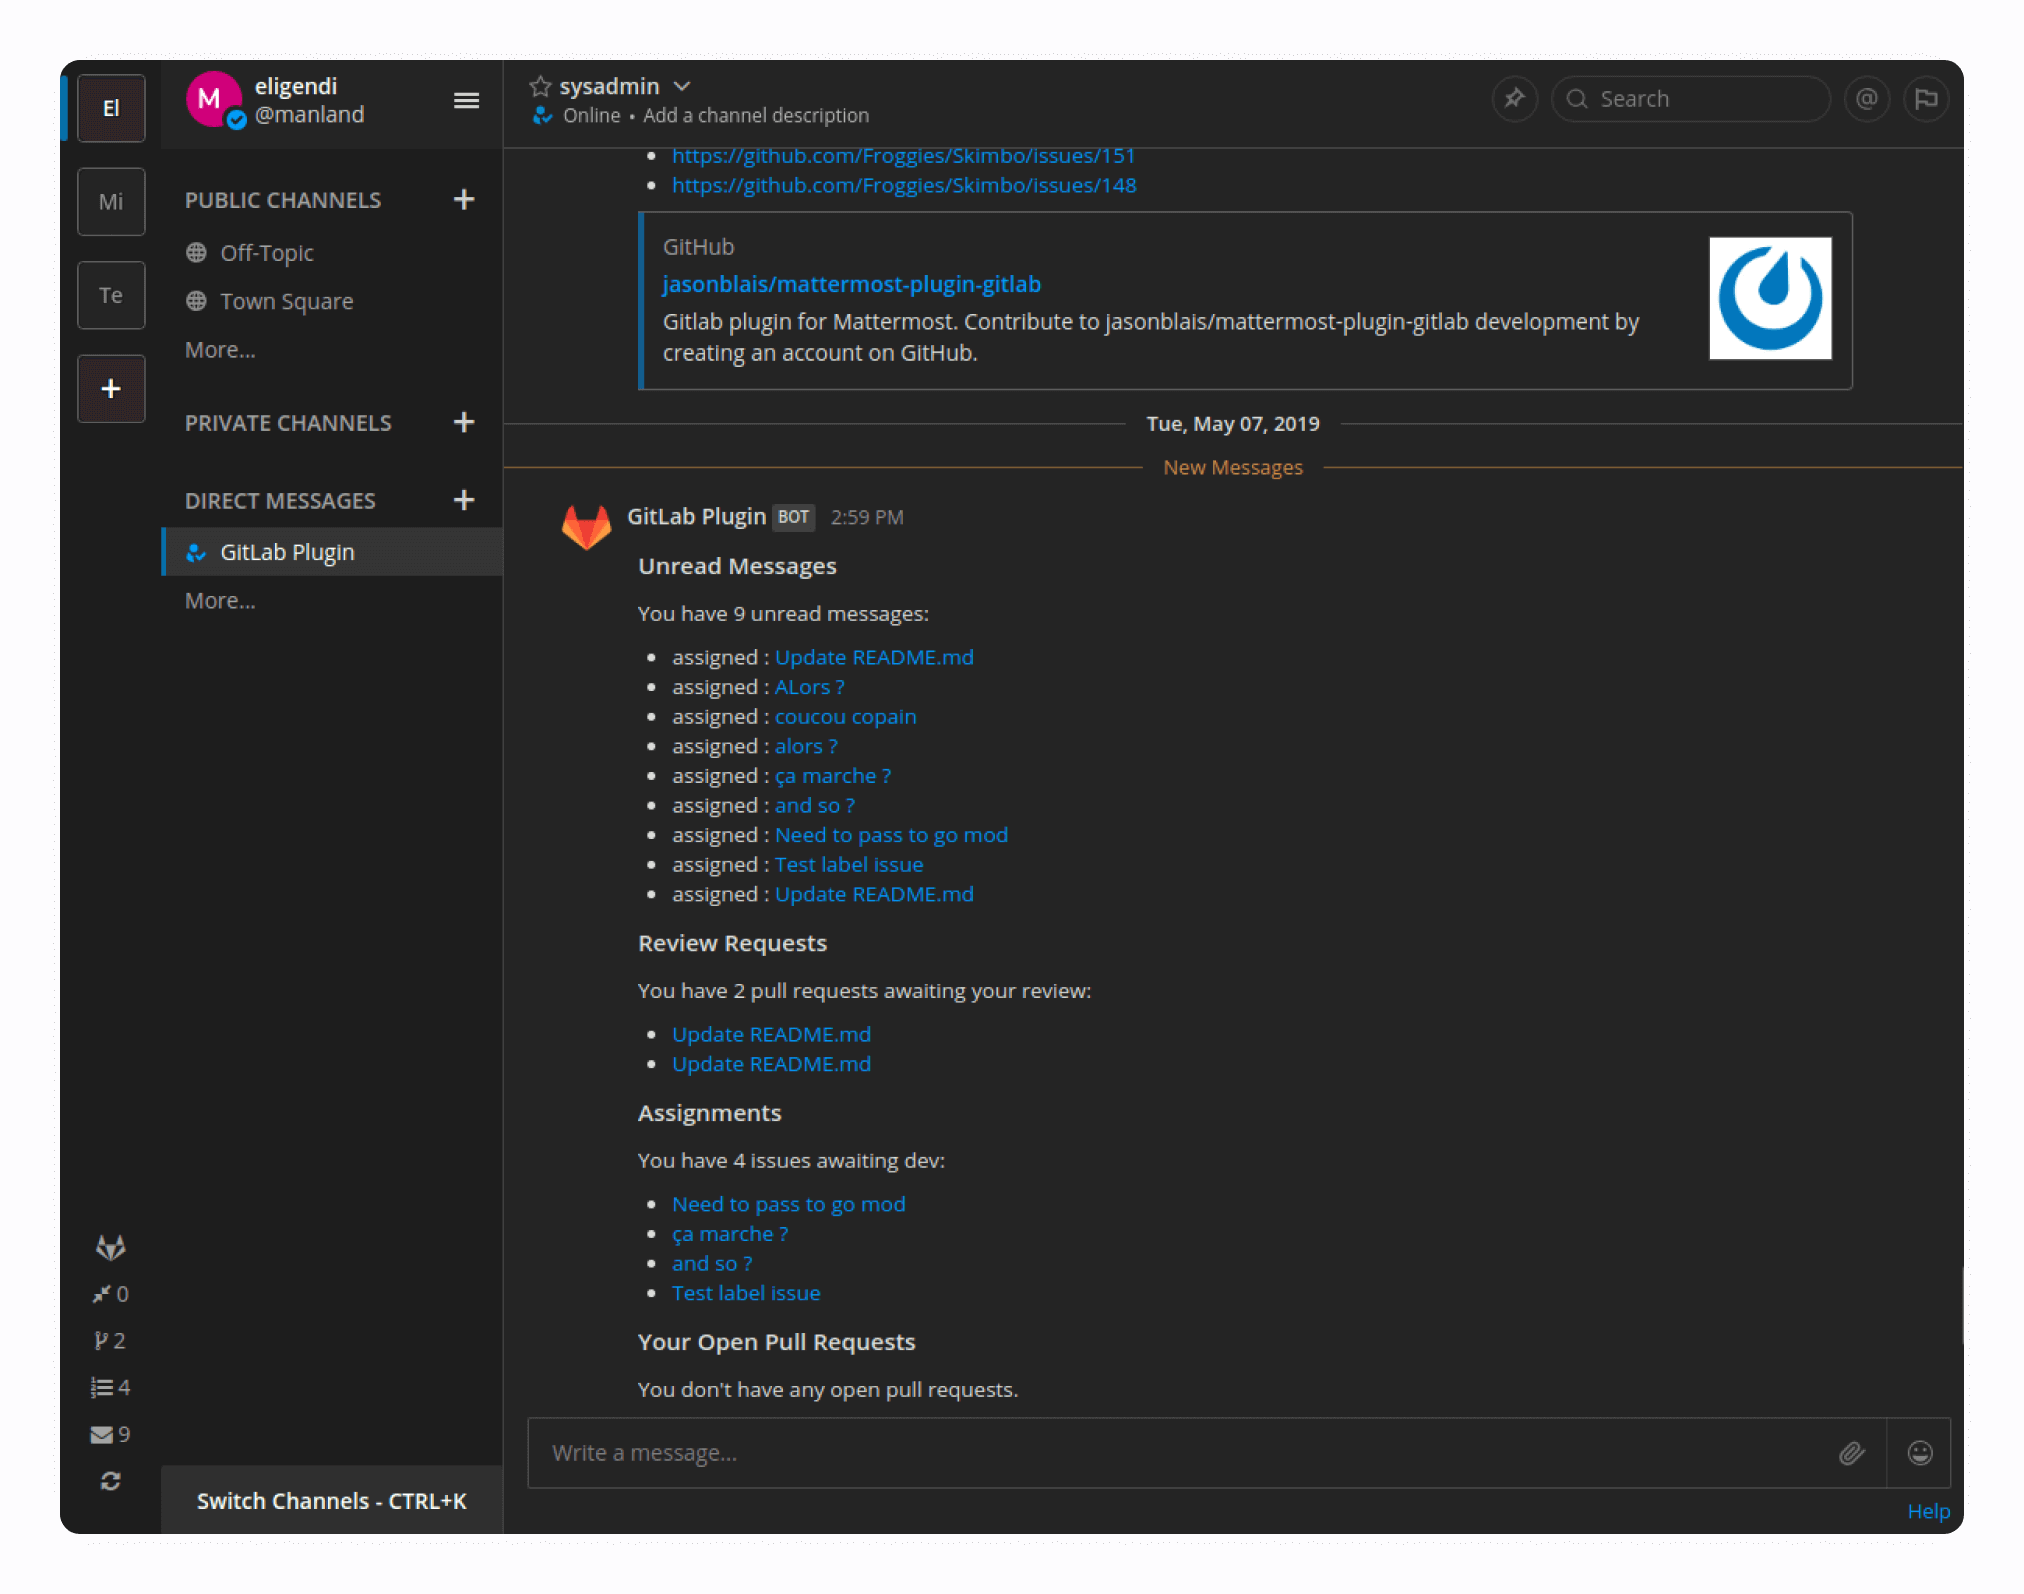Open the GitLab Plugin sidebar icon
Viewport: 2024px width, 1594px height.
[111, 1247]
